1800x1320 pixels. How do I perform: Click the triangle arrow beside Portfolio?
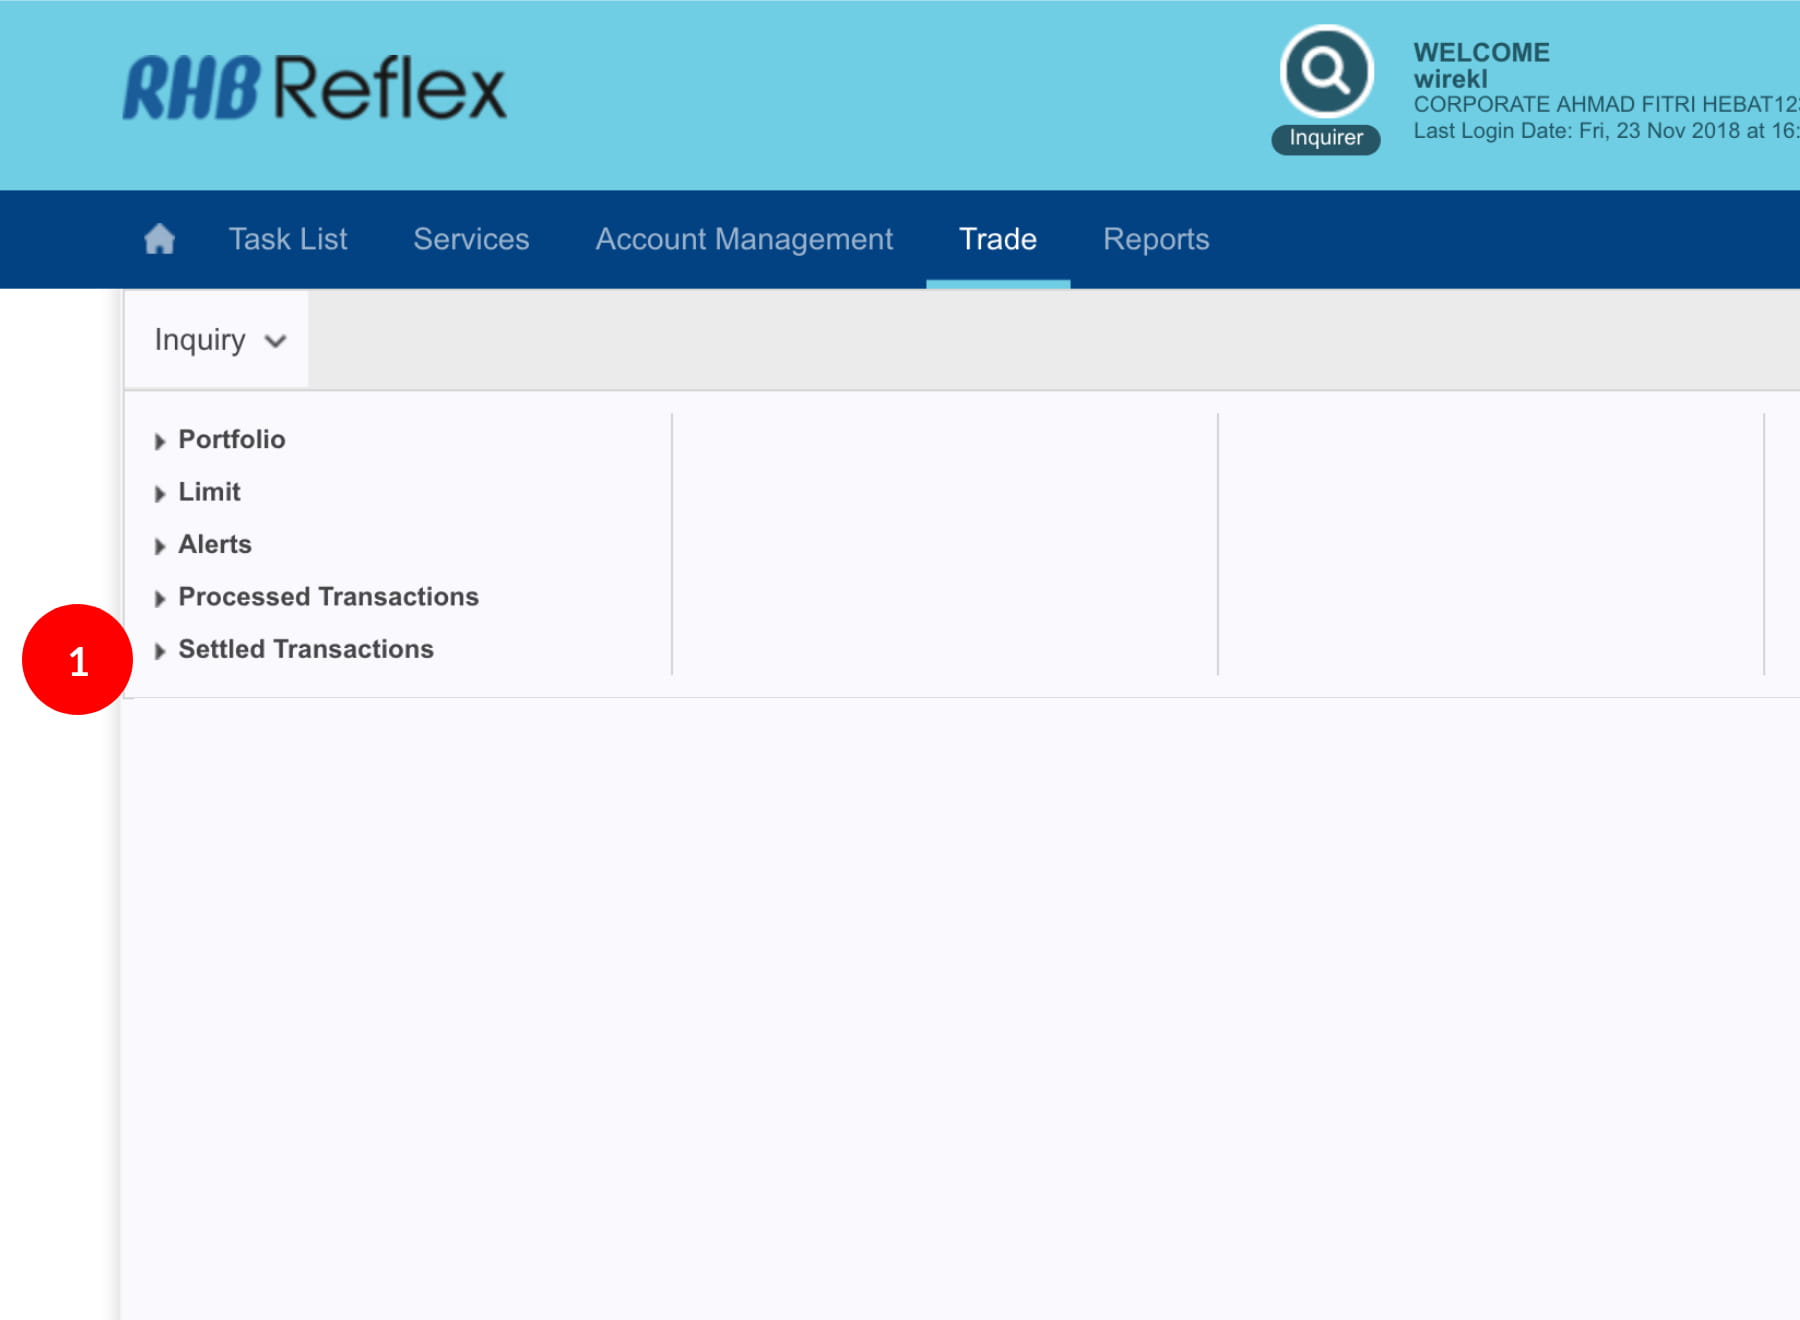[x=159, y=441]
